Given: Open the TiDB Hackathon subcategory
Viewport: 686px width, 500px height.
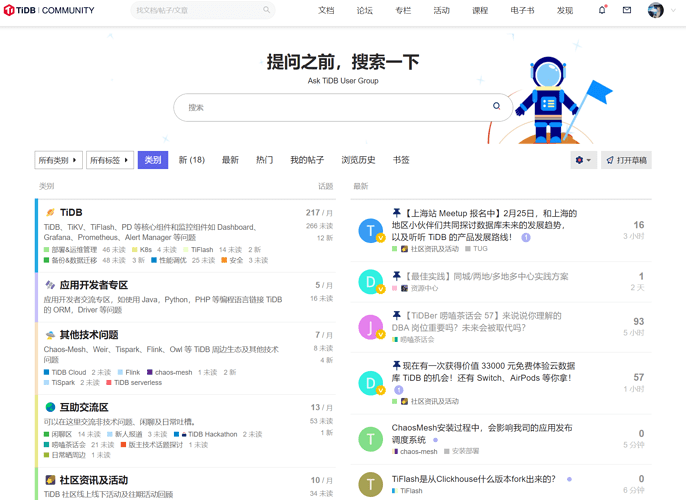Looking at the screenshot, I should tap(213, 434).
